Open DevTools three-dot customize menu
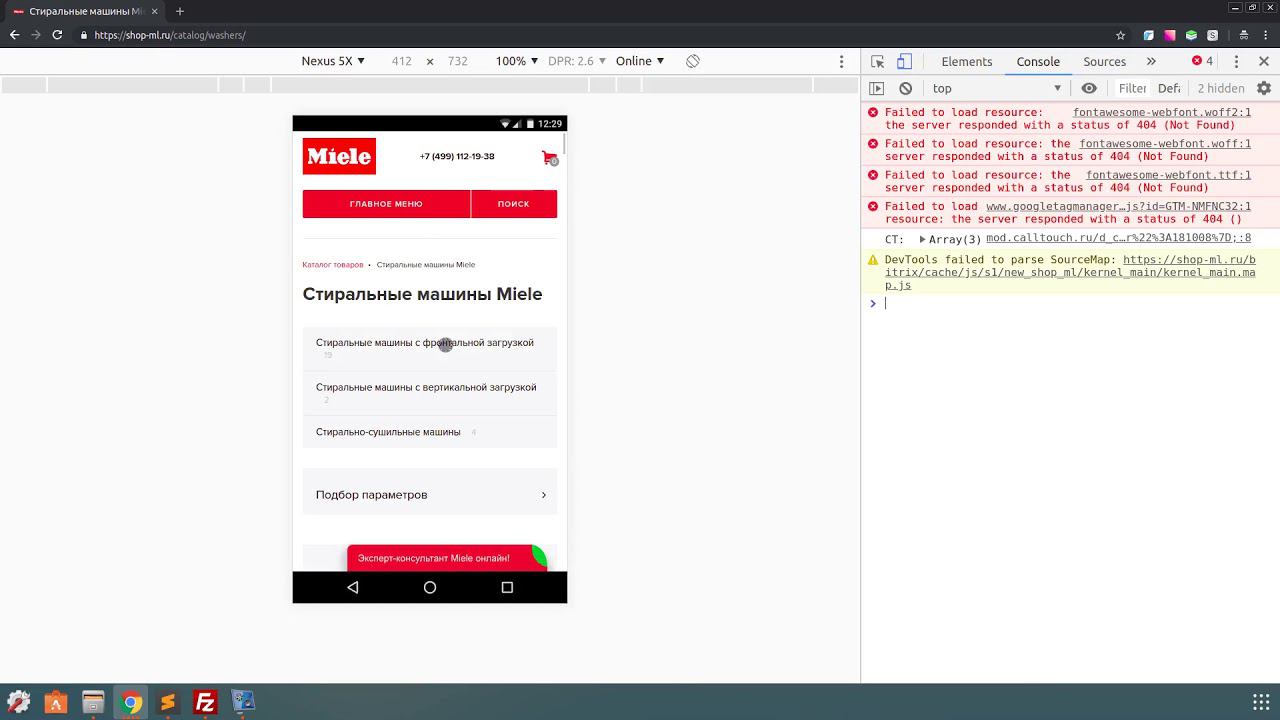Screen dimensions: 1280x720 [1236, 61]
